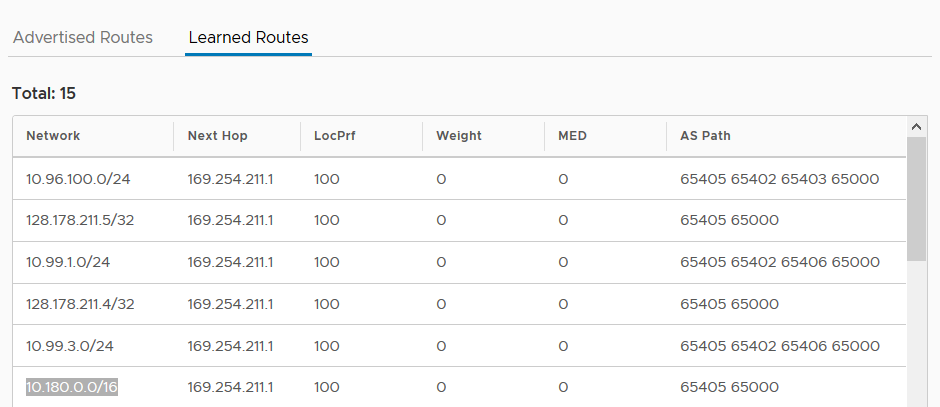Select the 128.178.211.5/32 network cell
Viewport: 940px width, 407px height.
pos(80,220)
